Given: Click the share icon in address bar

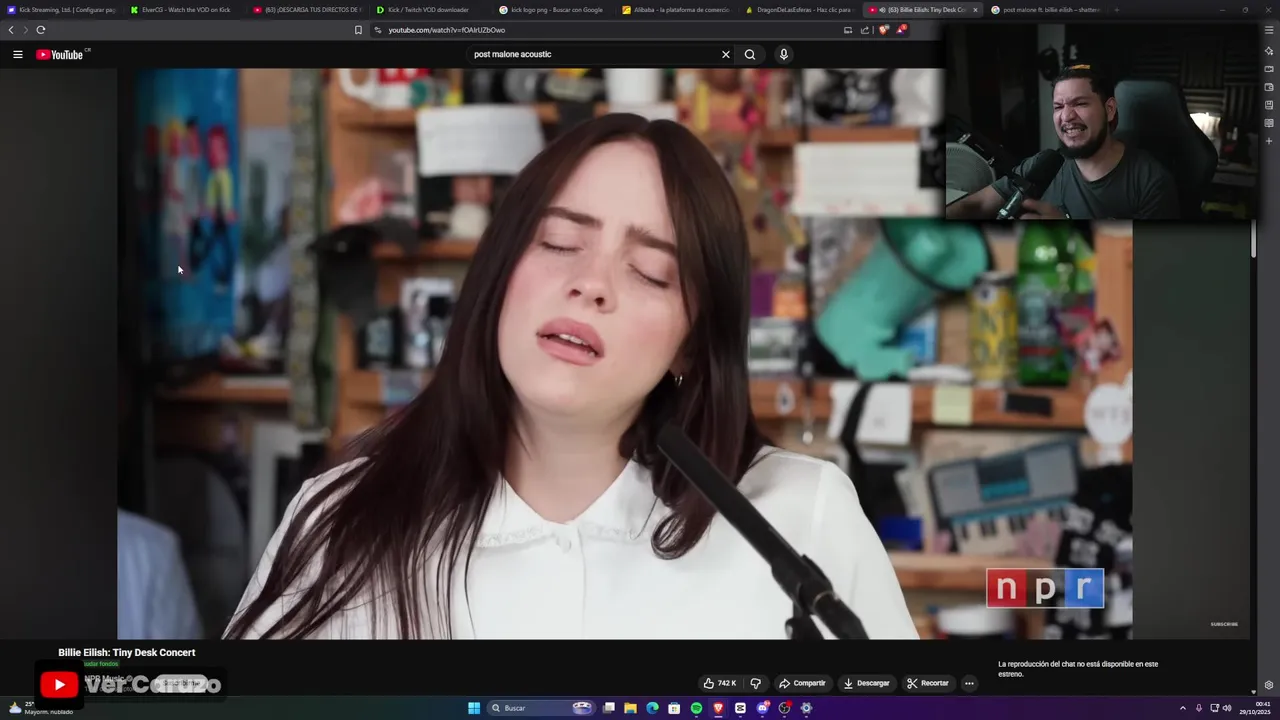Looking at the screenshot, I should coord(865,30).
